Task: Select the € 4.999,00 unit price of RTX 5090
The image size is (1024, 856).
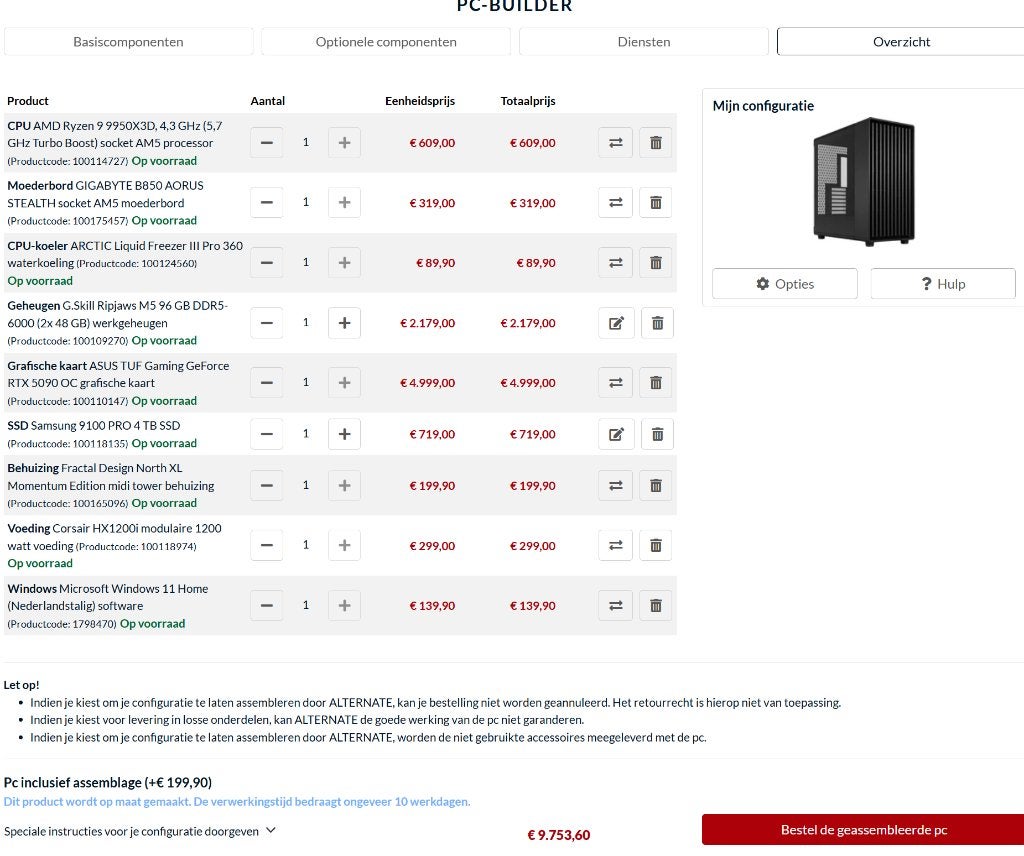Action: point(427,383)
